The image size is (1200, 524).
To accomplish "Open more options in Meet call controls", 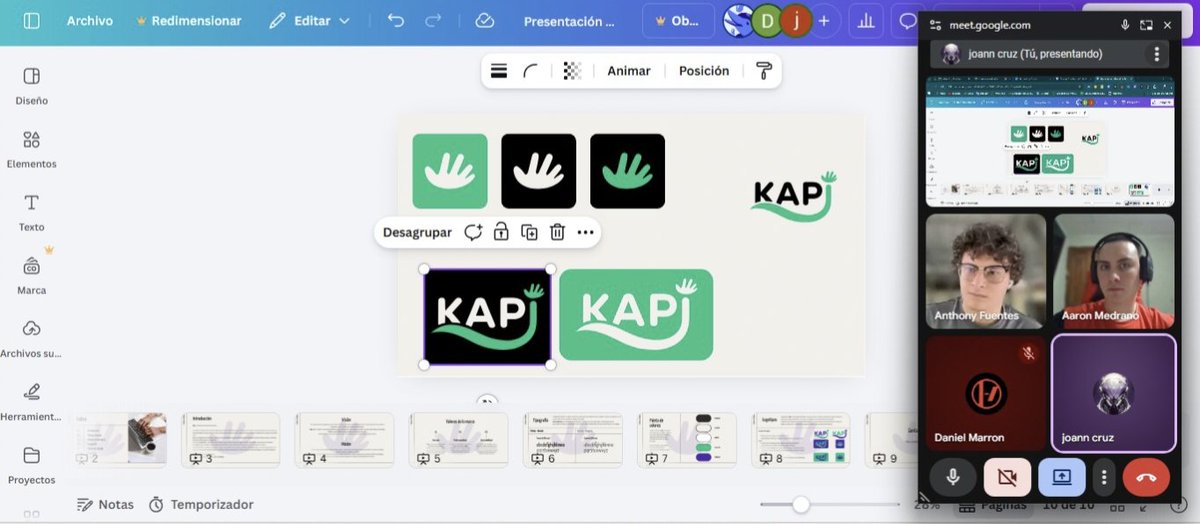I will tap(1103, 478).
